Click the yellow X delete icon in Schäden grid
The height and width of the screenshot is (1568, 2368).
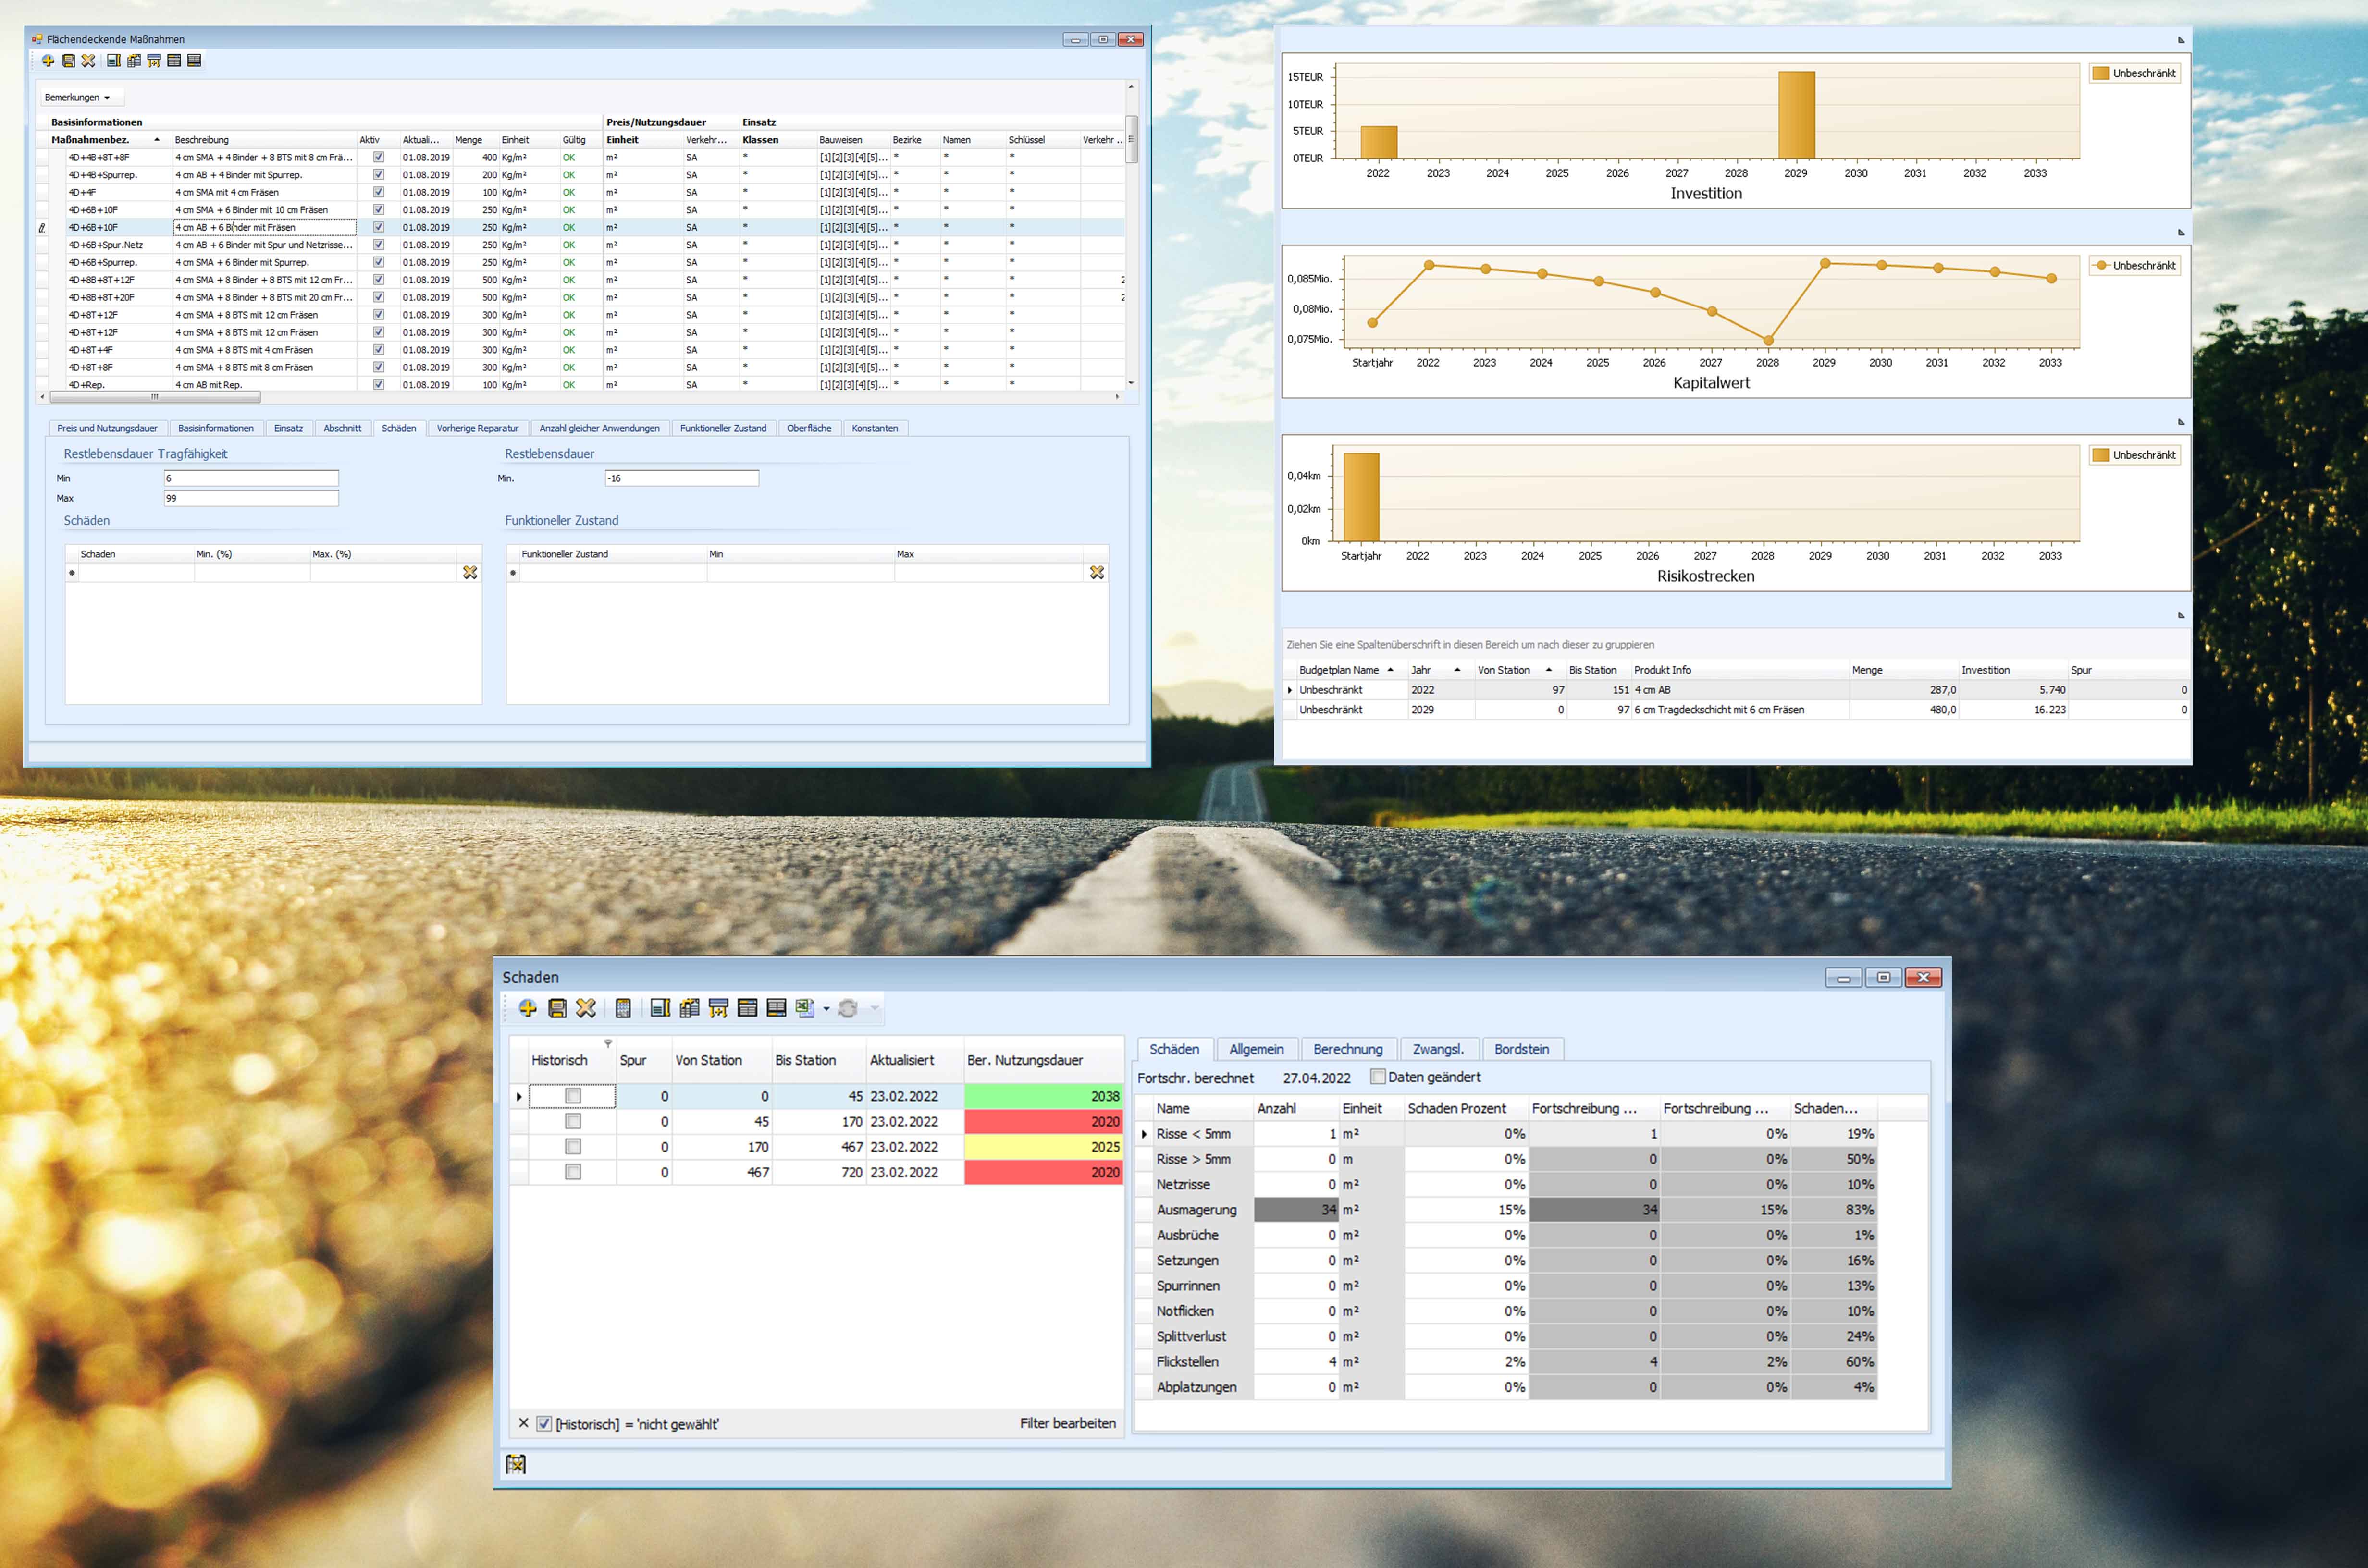[x=470, y=573]
